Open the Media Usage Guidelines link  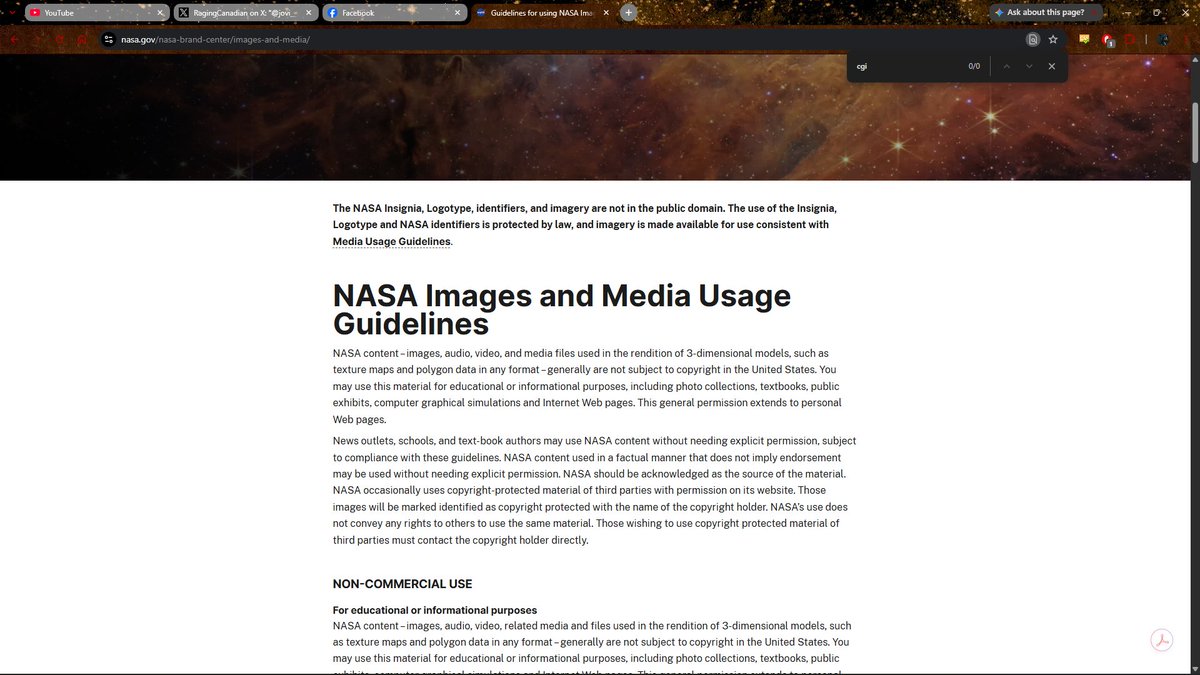tap(392, 241)
